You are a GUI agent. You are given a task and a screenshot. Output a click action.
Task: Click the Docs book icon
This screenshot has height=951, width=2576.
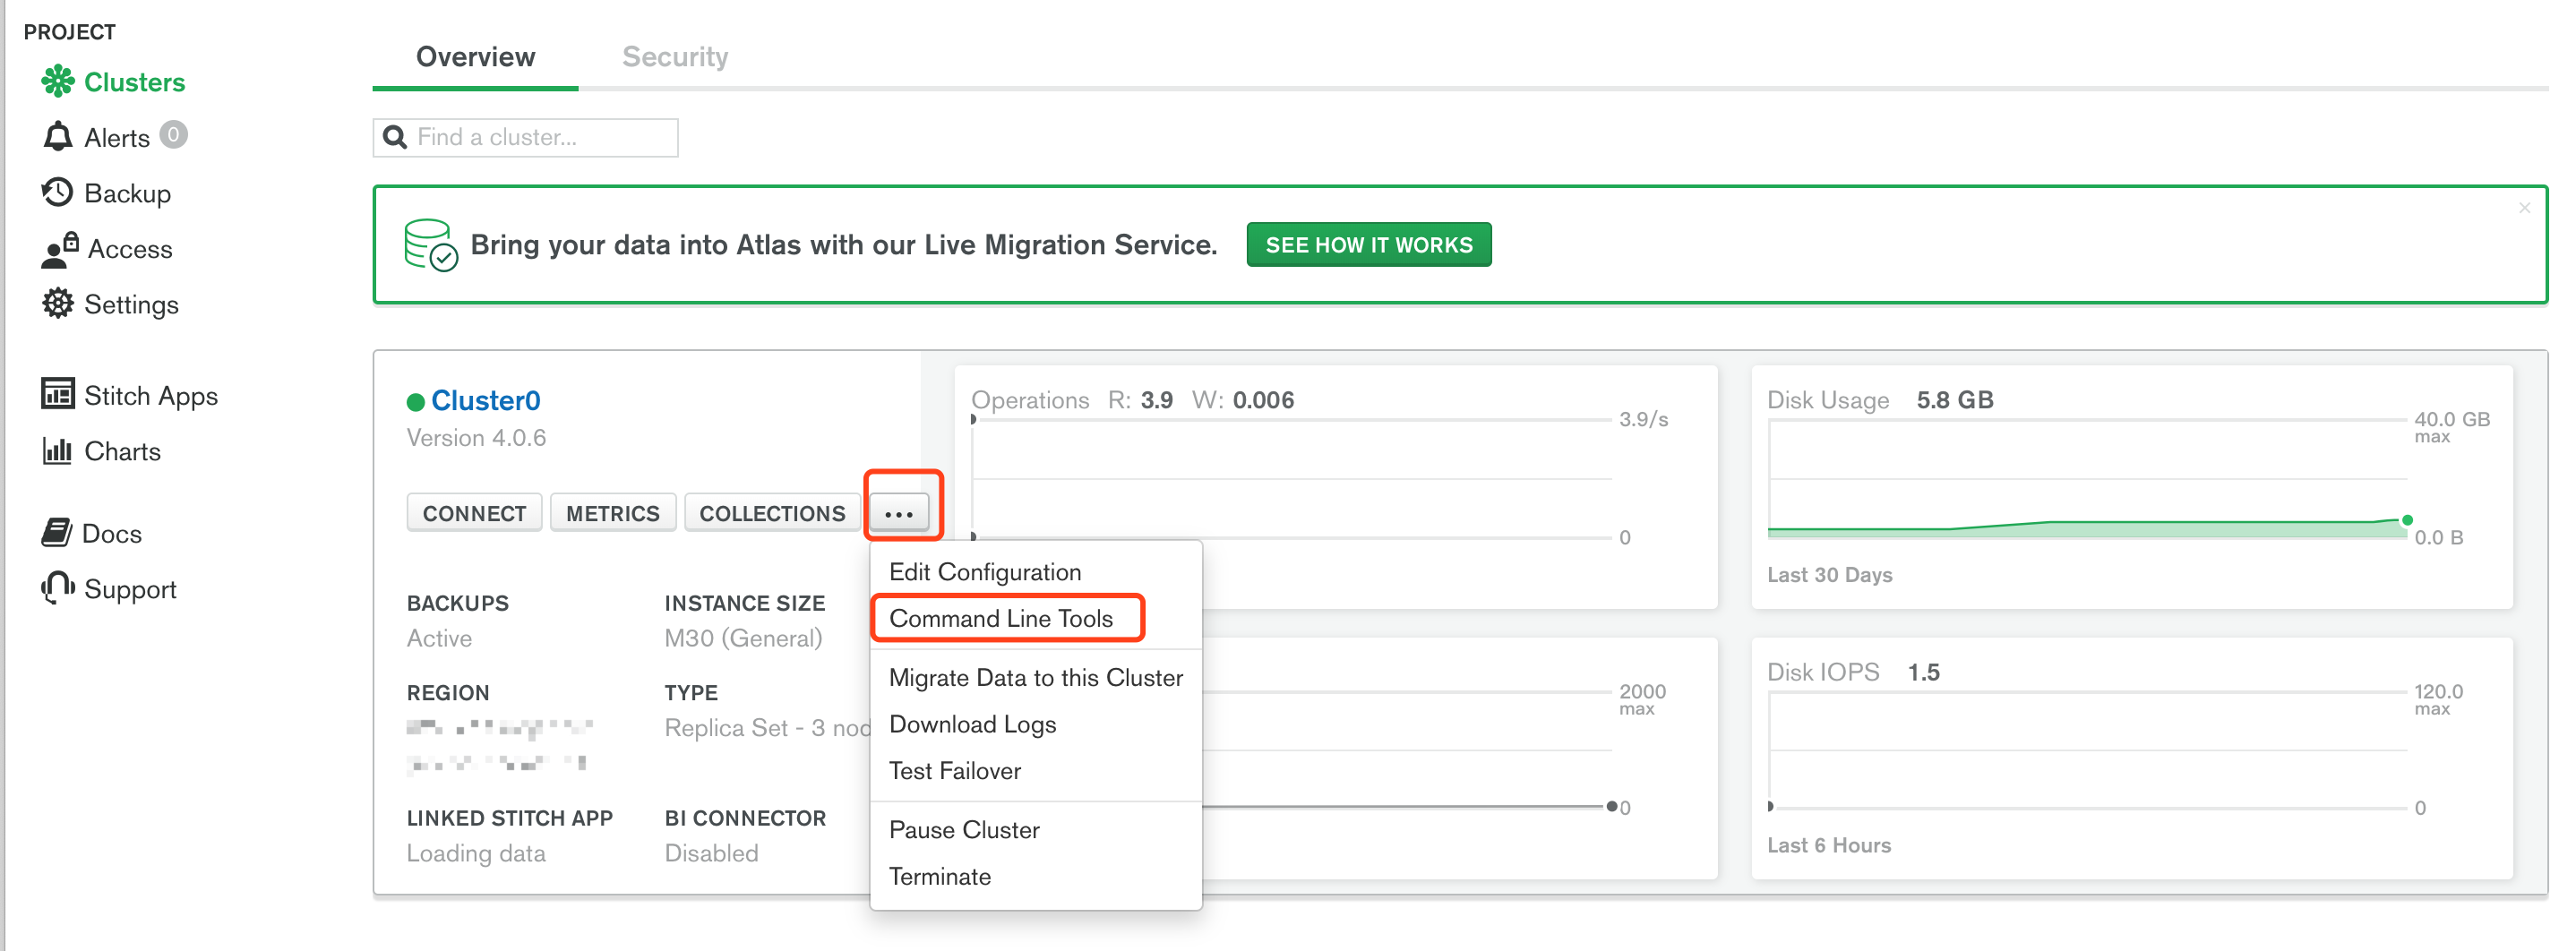pos(56,532)
